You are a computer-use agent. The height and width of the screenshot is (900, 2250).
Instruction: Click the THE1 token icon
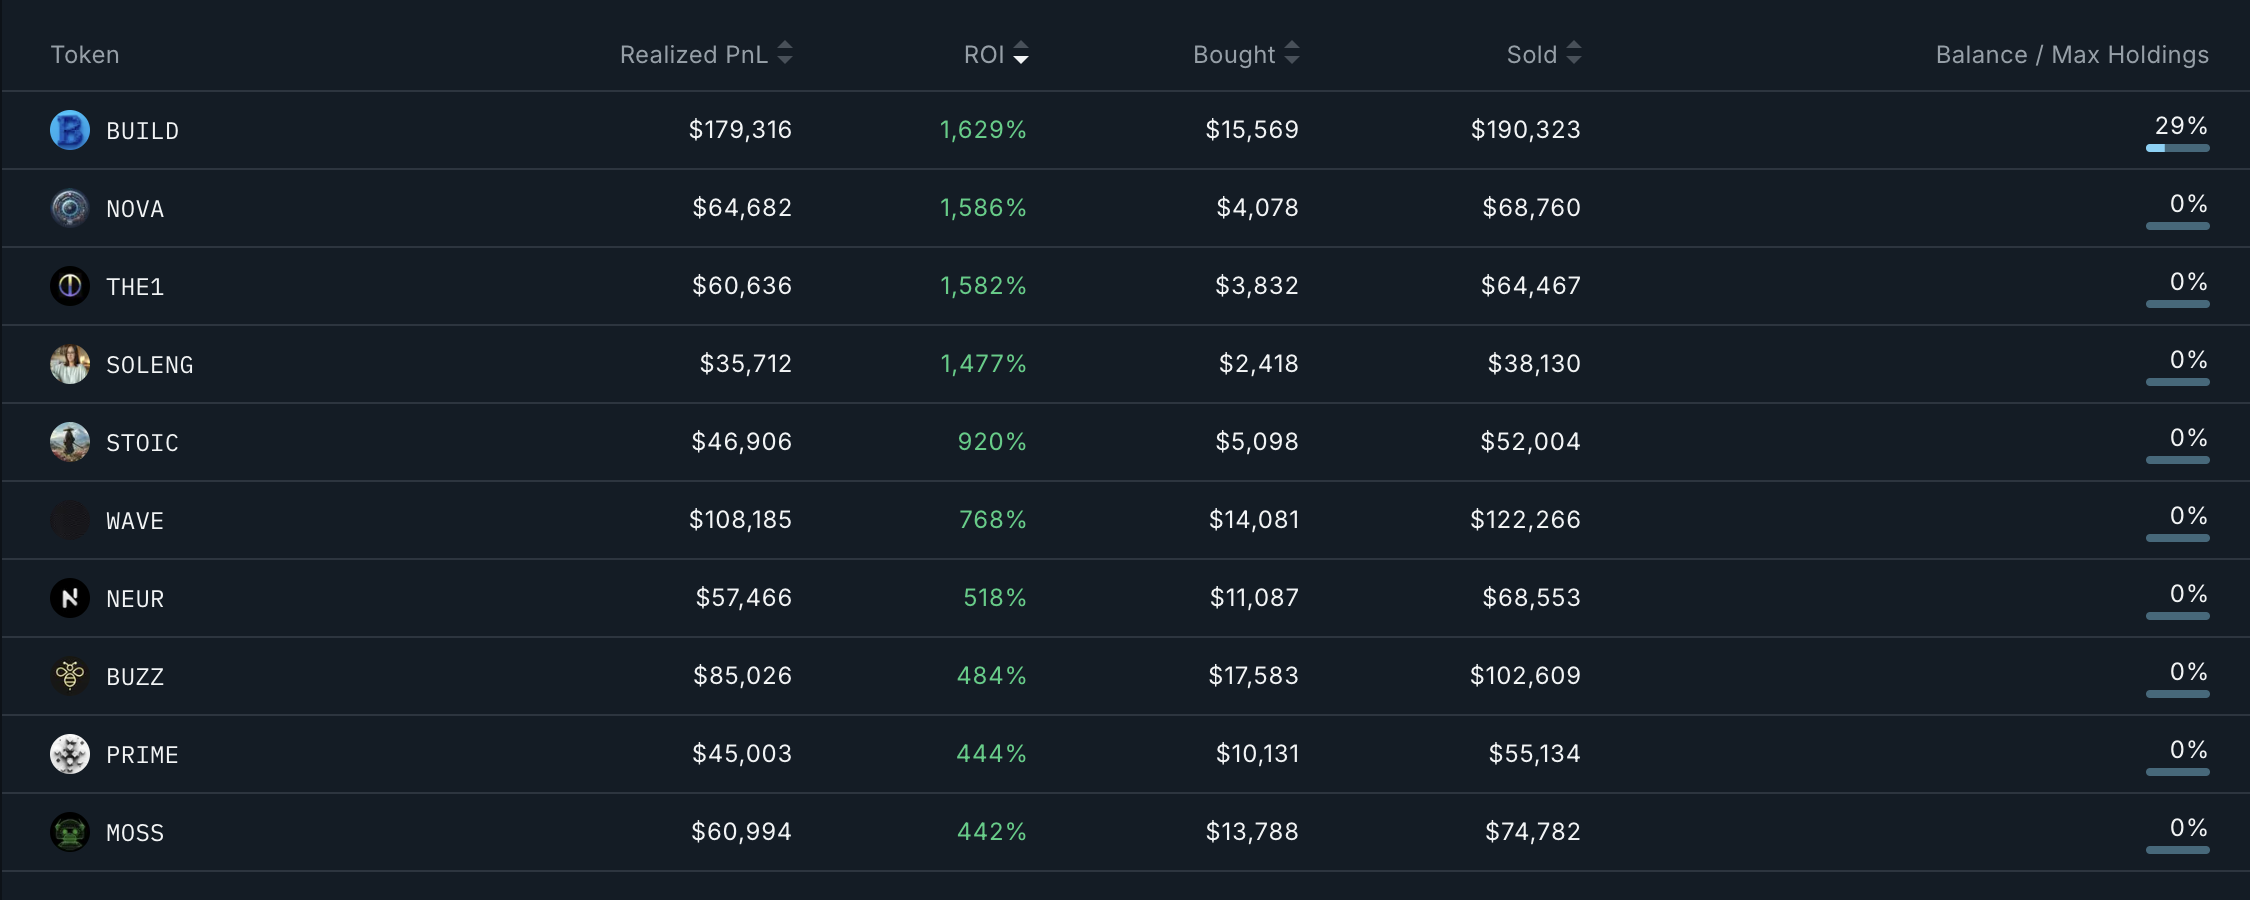pyautogui.click(x=70, y=286)
